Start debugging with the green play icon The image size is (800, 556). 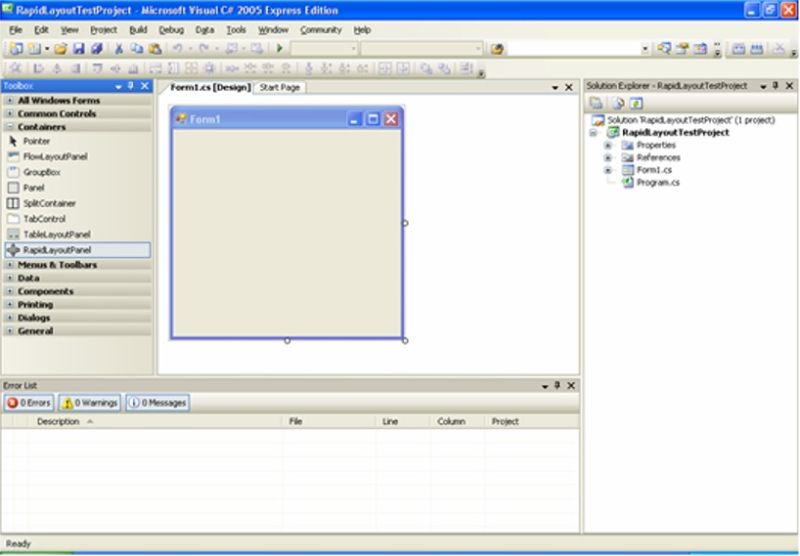pos(280,48)
